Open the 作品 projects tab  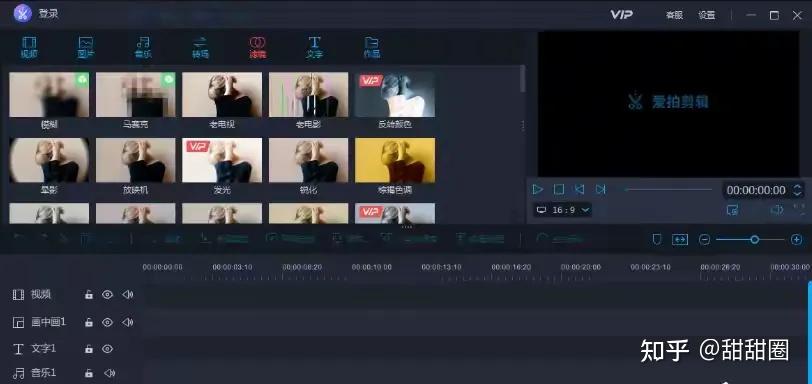tap(371, 47)
